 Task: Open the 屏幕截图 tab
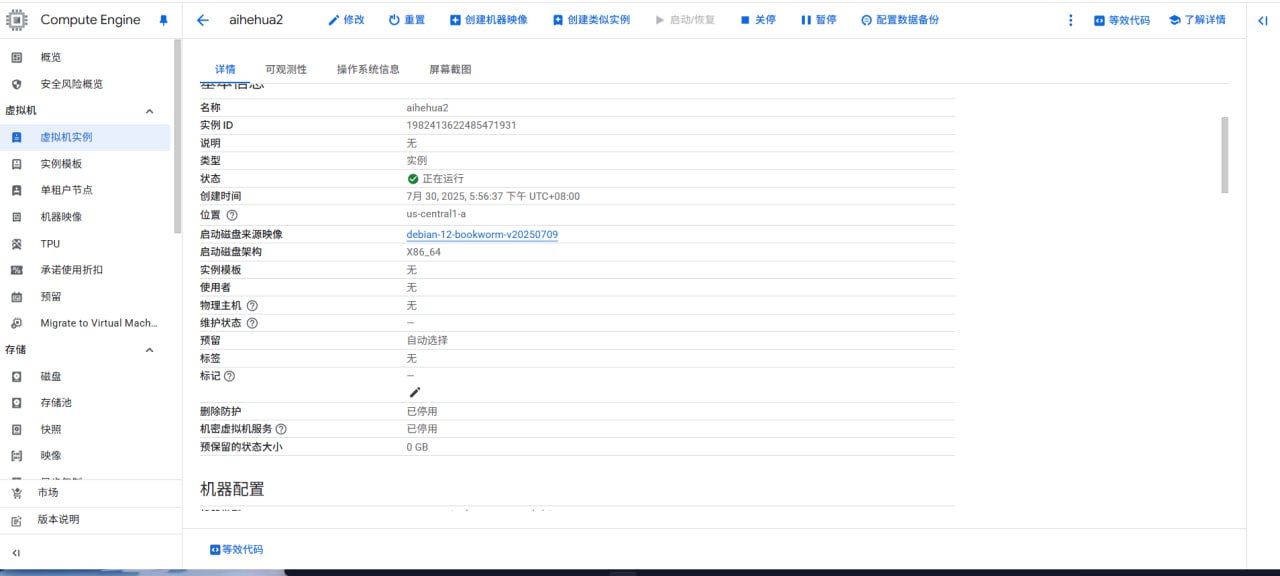pos(450,69)
